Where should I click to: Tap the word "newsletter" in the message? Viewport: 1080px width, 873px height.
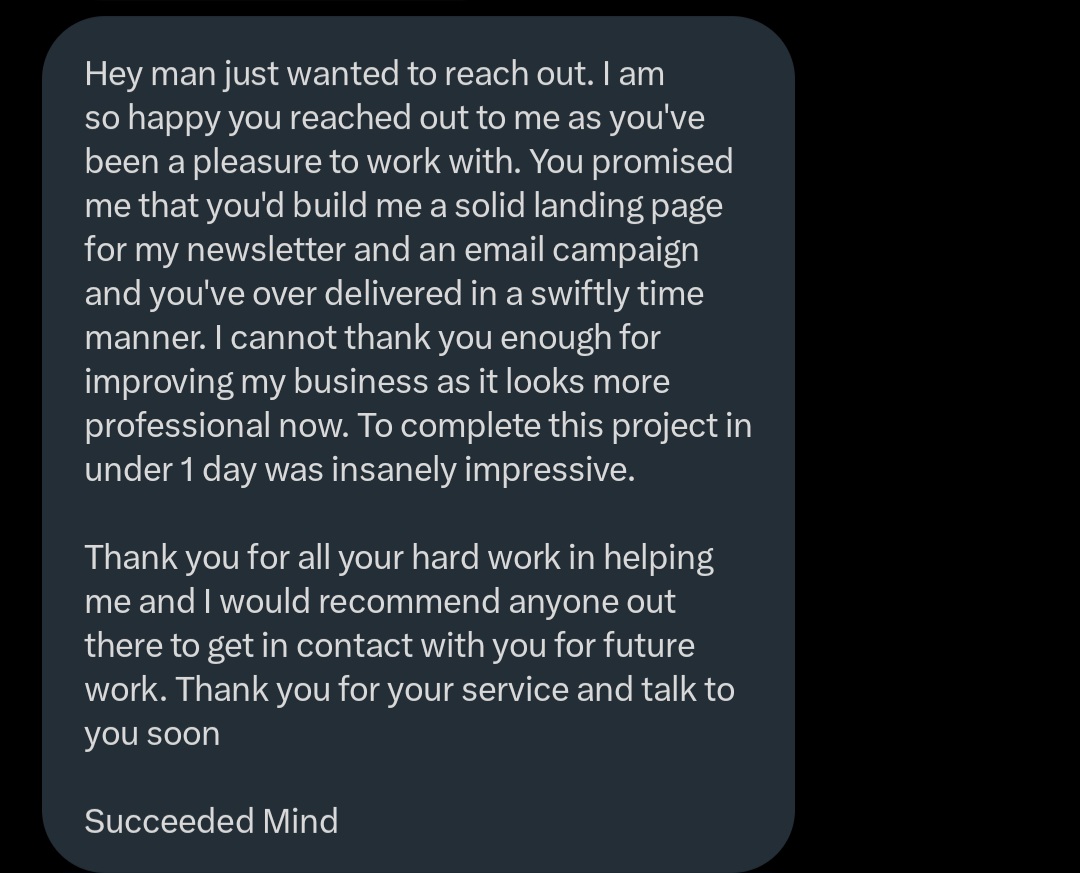(x=265, y=250)
